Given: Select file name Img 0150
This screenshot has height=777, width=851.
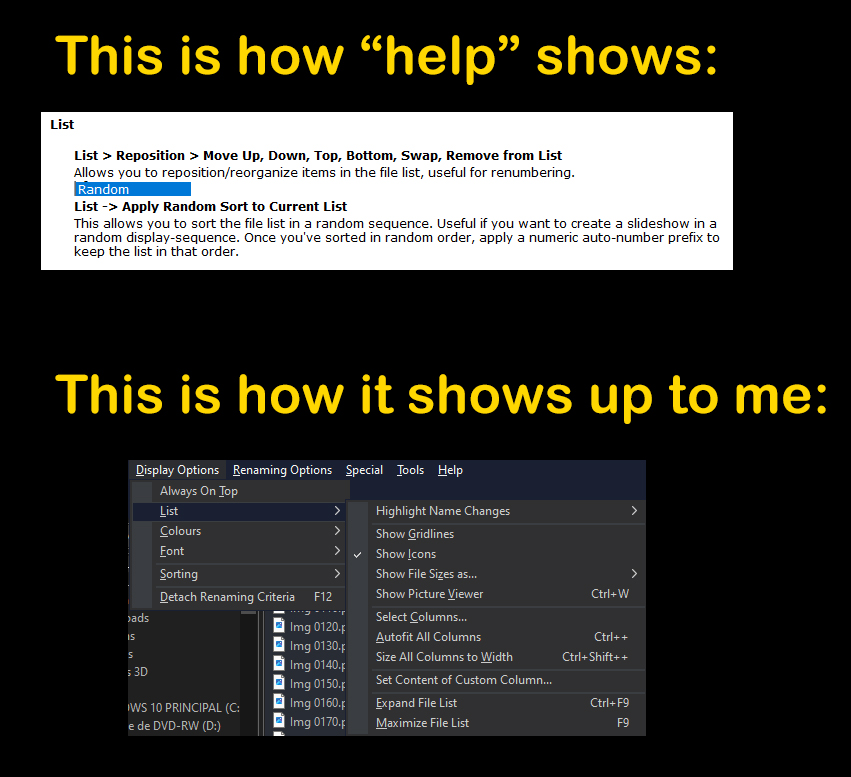Looking at the screenshot, I should pos(317,684).
